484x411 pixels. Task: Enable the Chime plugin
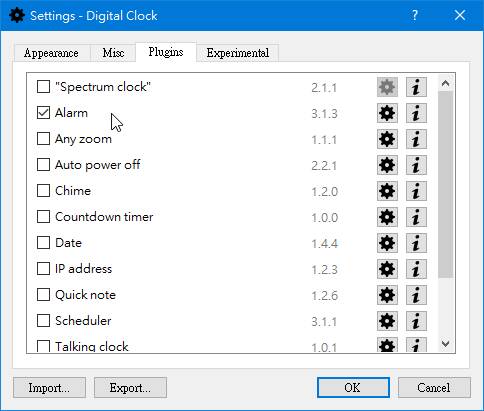coord(43,191)
